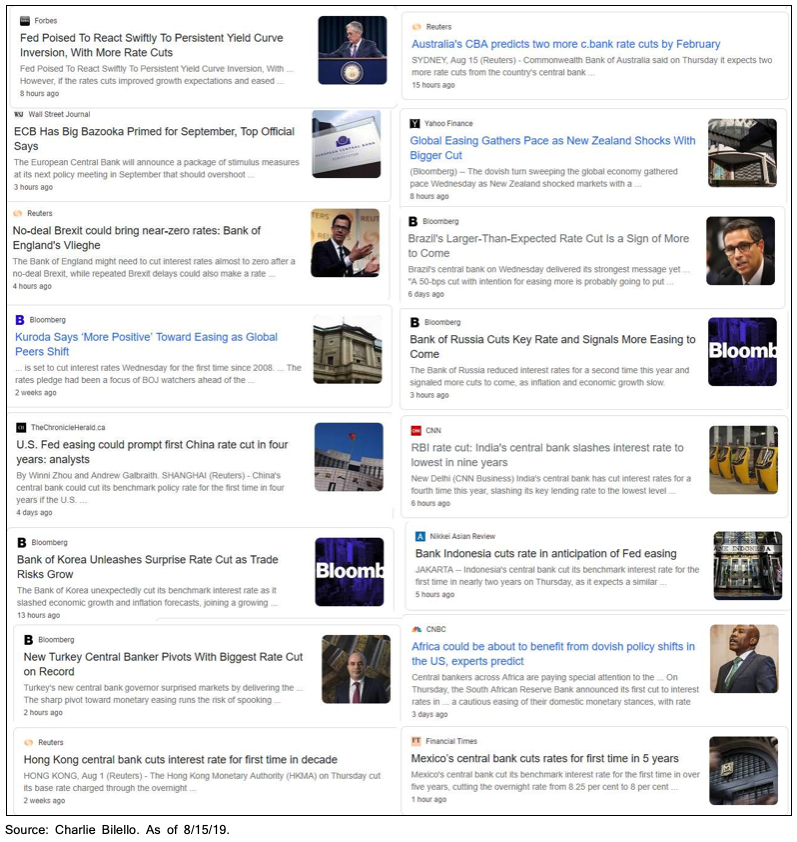Click the Financial Times source name
The width and height of the screenshot is (797, 842).
[451, 741]
